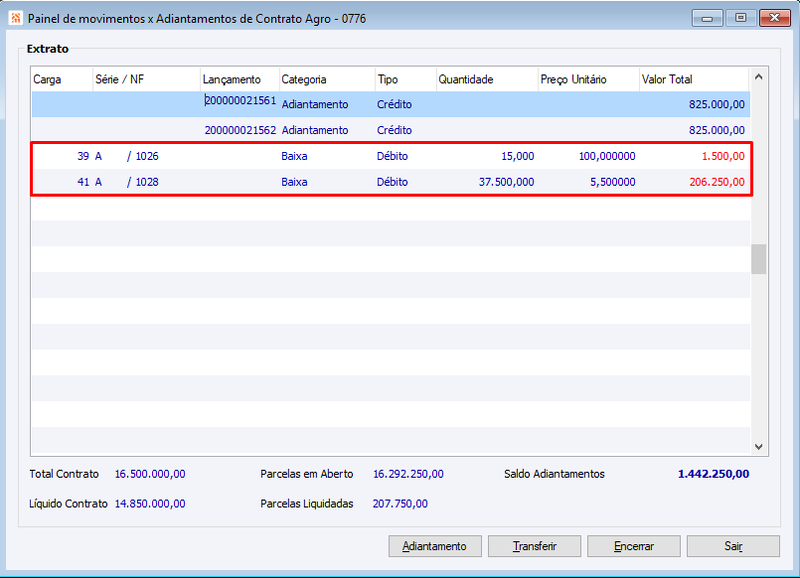This screenshot has height=578, width=800.
Task: Click the Preço Unitário column header
Action: click(589, 80)
